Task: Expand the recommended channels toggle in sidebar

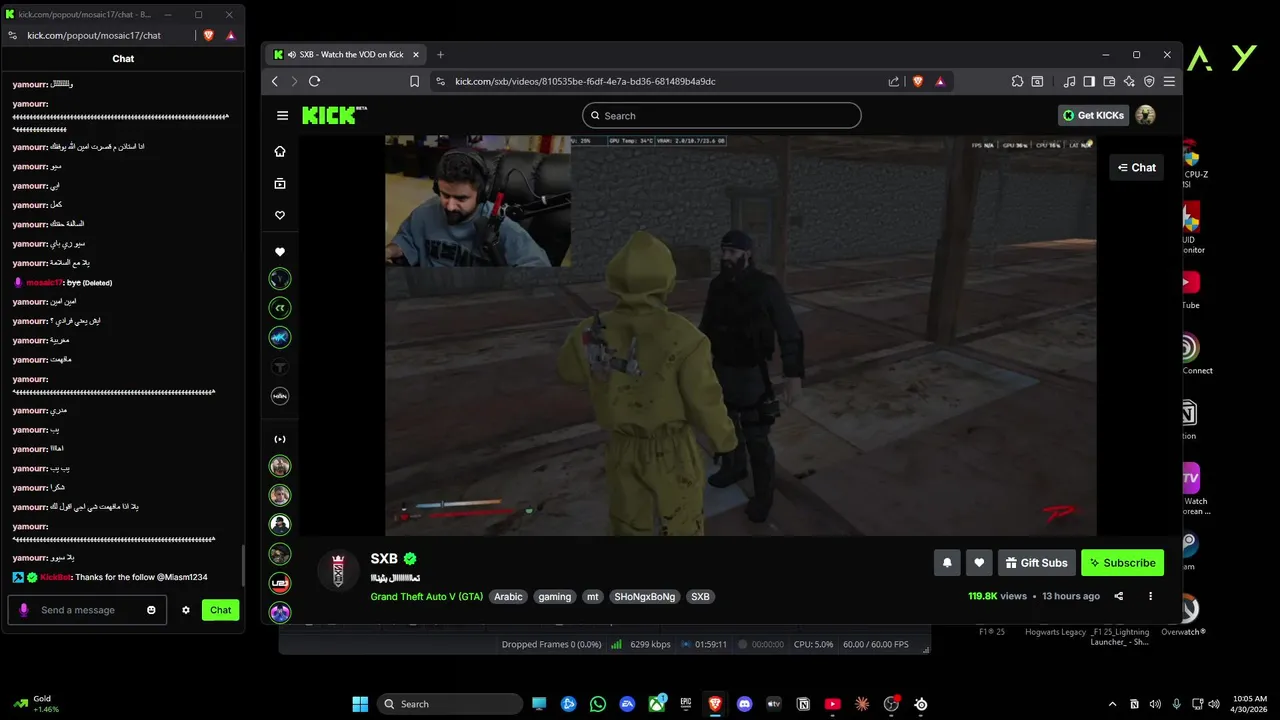Action: click(x=280, y=439)
